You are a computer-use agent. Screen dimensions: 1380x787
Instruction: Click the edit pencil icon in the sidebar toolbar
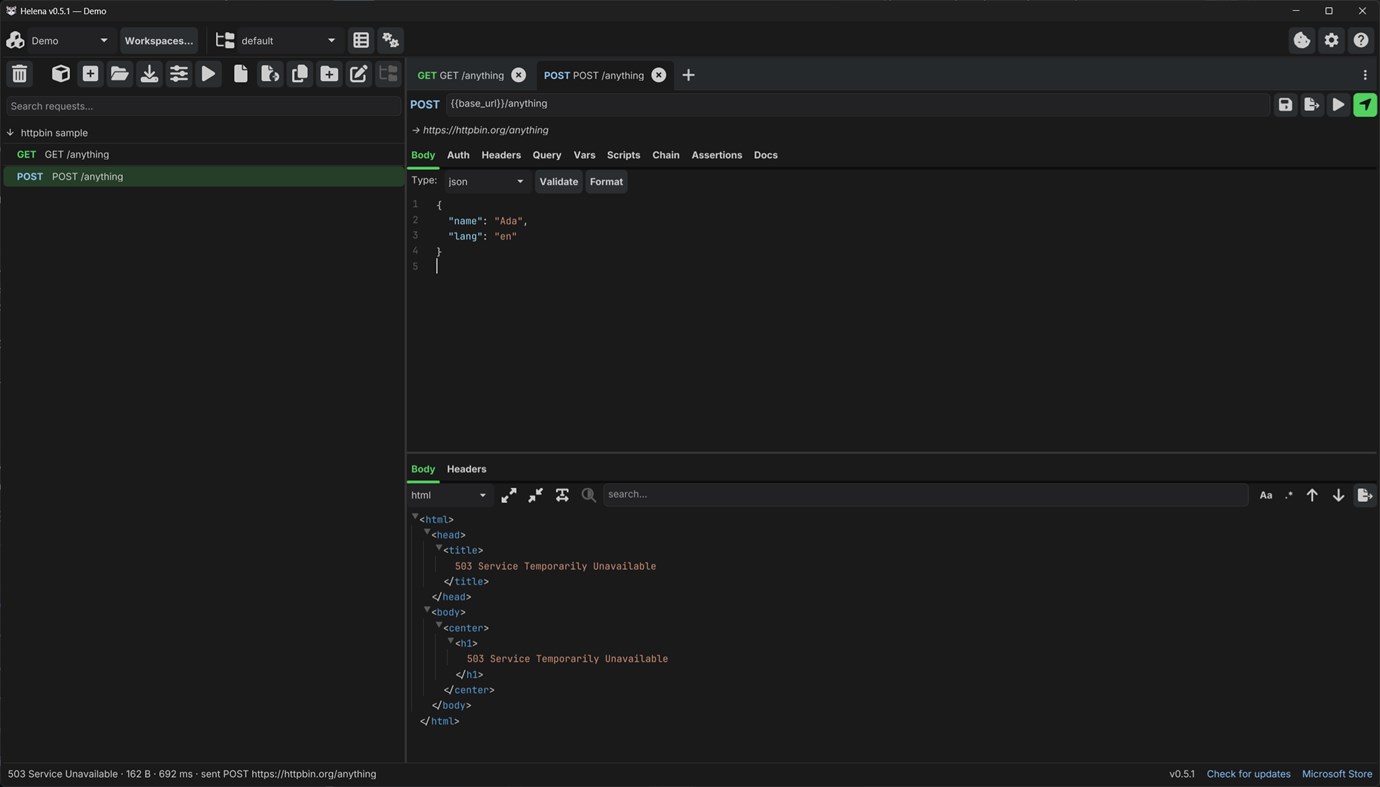coord(358,74)
